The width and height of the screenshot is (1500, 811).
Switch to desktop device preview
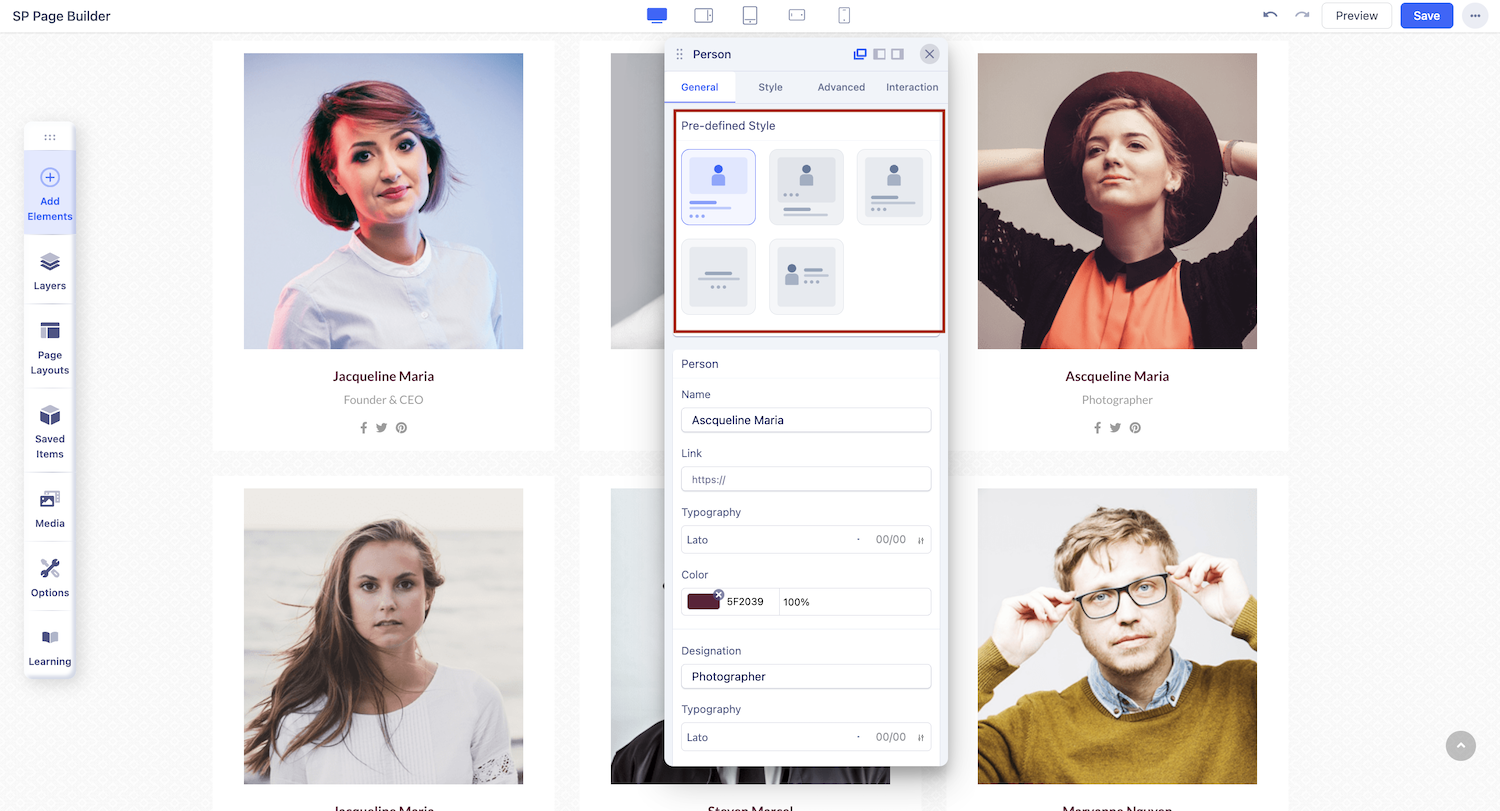657,15
